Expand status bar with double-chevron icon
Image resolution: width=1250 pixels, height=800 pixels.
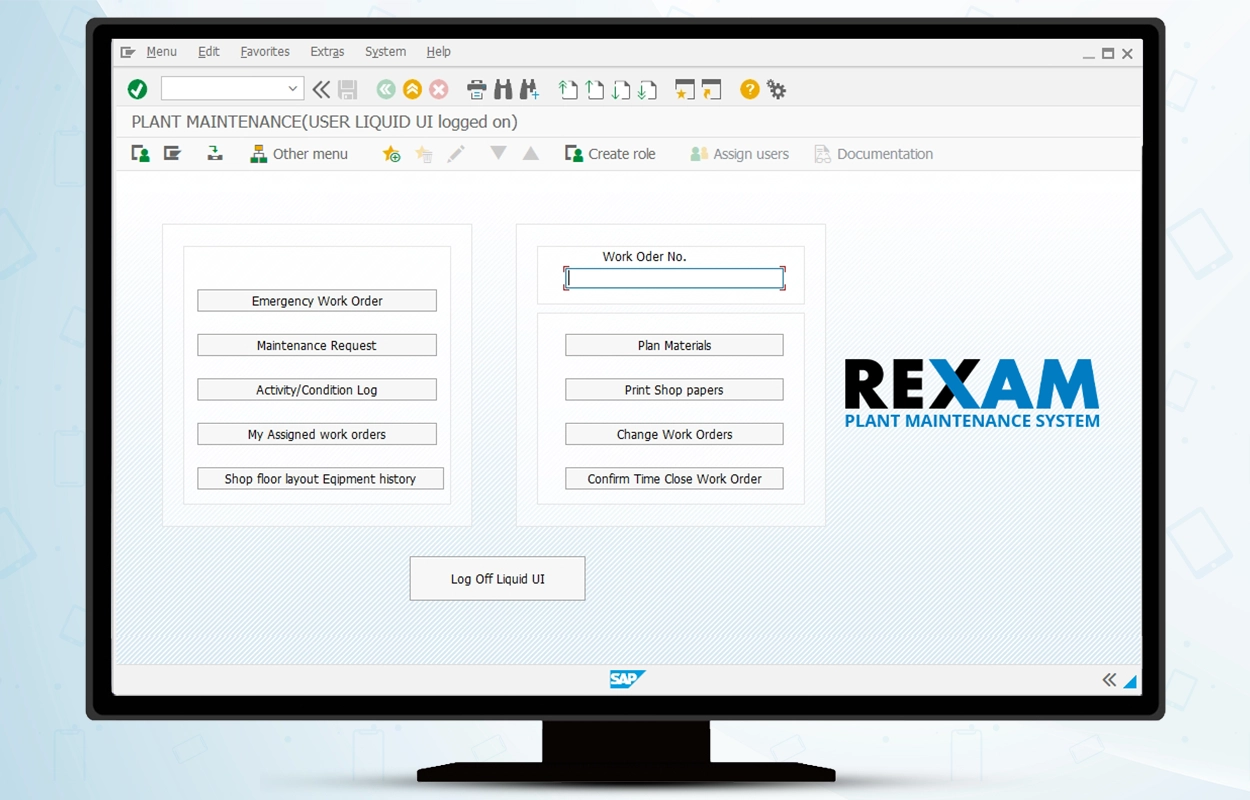(1109, 680)
